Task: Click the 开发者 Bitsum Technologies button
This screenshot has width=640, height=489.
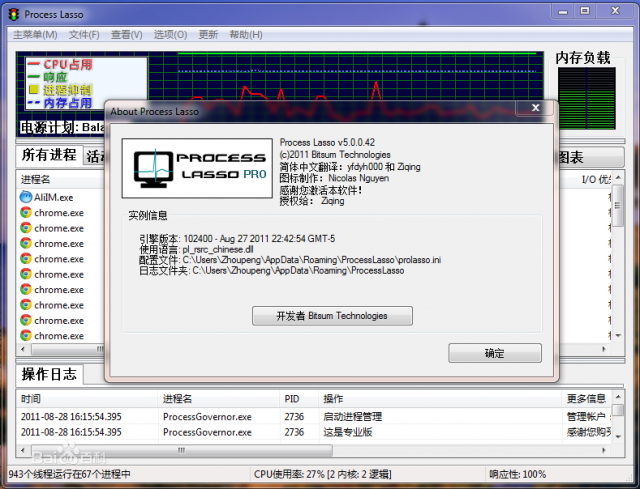Action: click(331, 315)
